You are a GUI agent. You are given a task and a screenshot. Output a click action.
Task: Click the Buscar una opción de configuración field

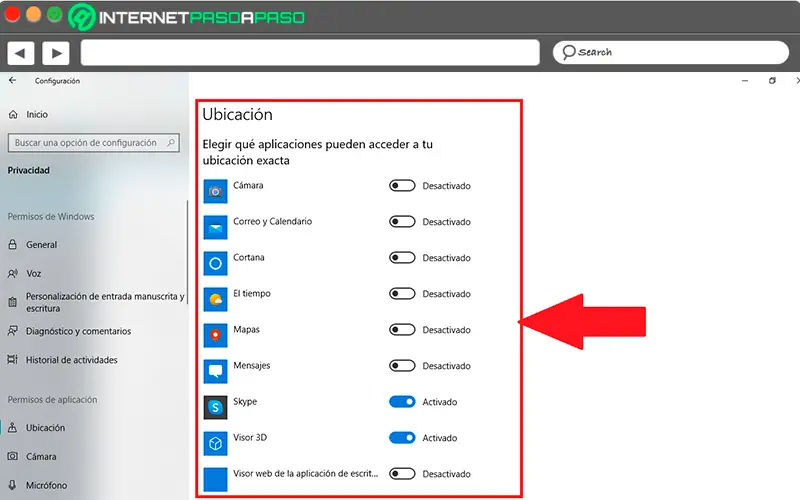[94, 143]
